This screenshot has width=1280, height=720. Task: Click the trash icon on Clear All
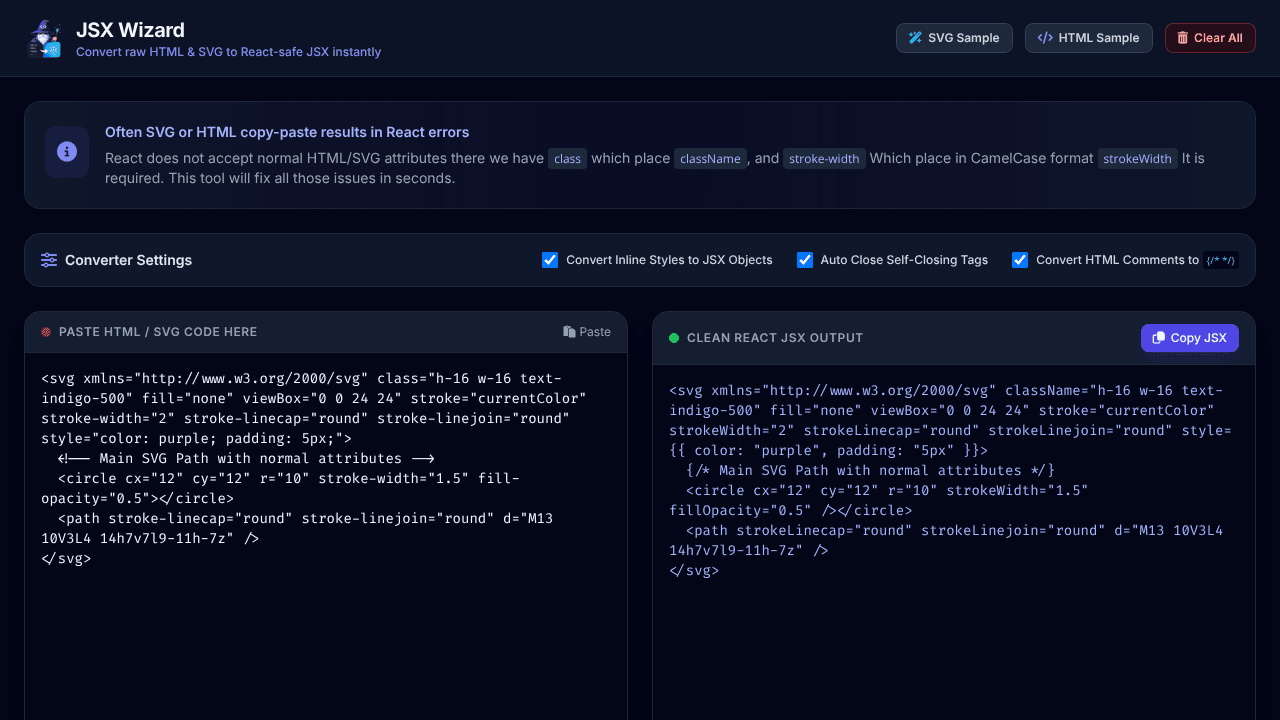coord(1183,38)
